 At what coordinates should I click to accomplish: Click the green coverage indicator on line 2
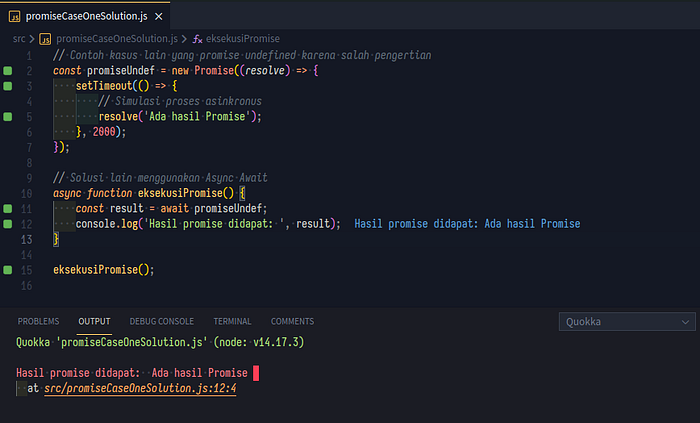click(x=8, y=70)
